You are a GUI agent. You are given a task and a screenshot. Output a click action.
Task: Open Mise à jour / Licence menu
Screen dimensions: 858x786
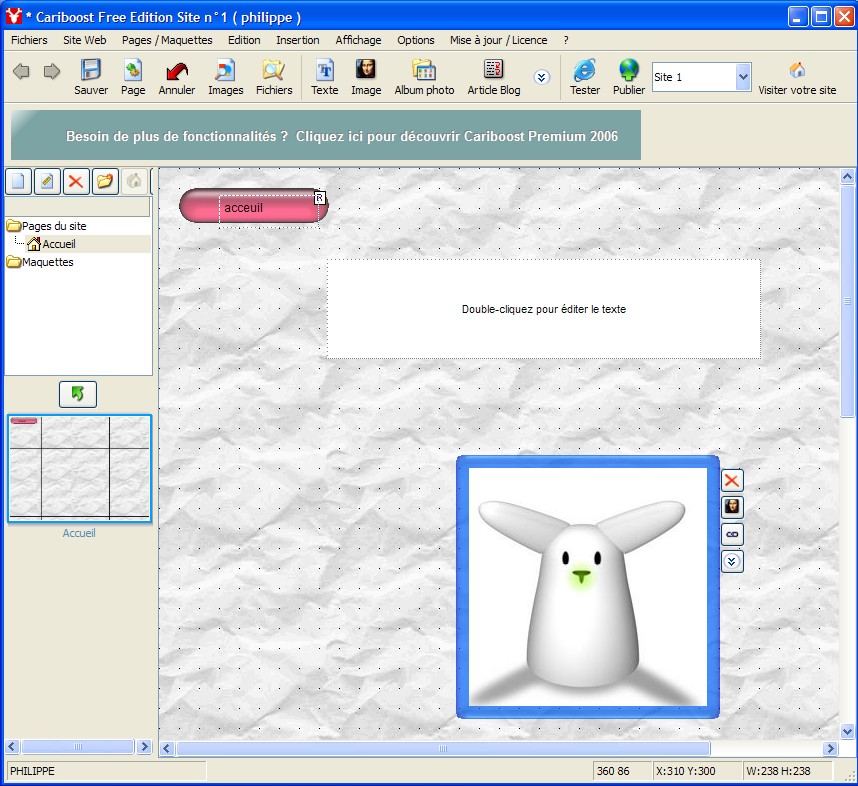point(498,40)
